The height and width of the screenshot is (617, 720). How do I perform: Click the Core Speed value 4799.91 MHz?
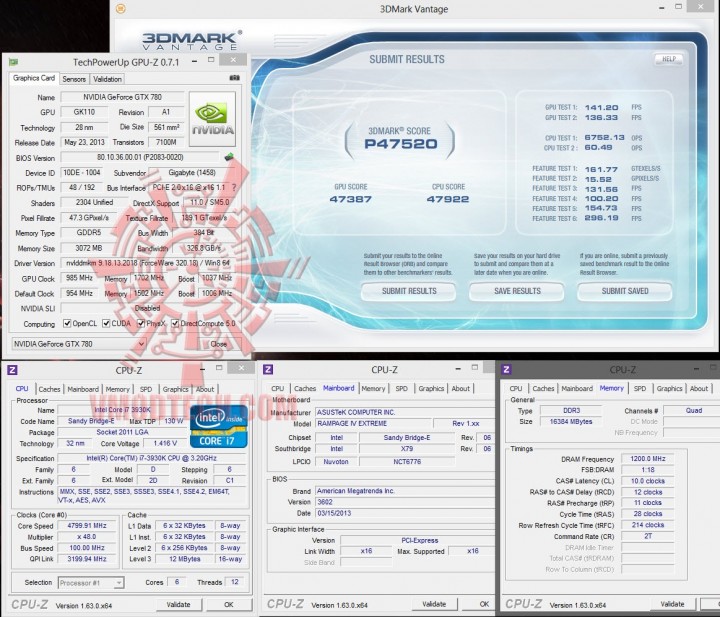tap(87, 526)
